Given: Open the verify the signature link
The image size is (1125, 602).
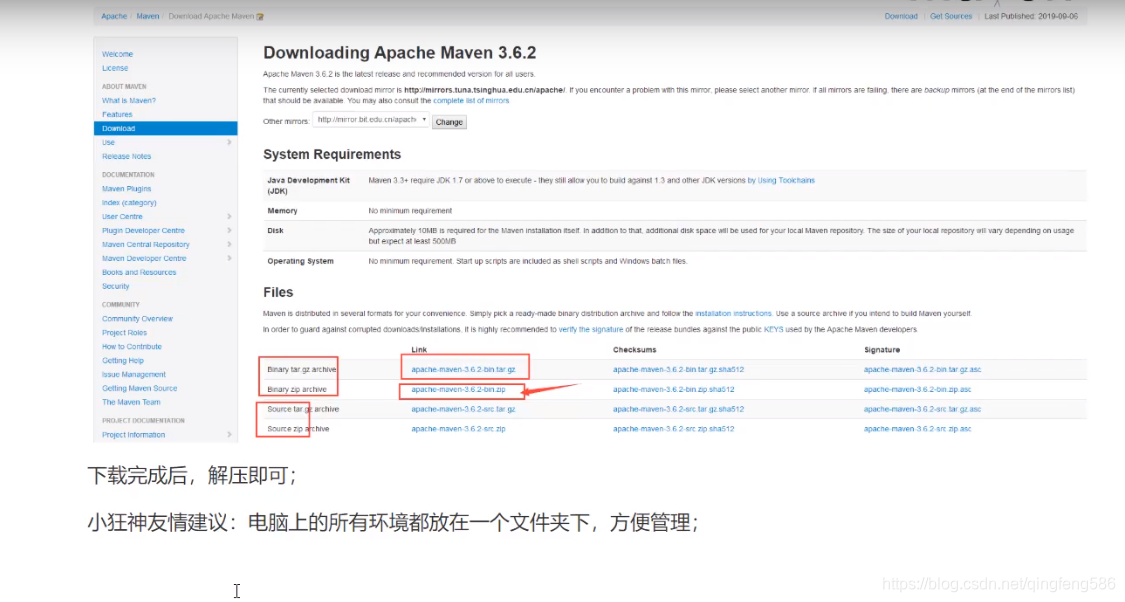Looking at the screenshot, I should pos(590,329).
